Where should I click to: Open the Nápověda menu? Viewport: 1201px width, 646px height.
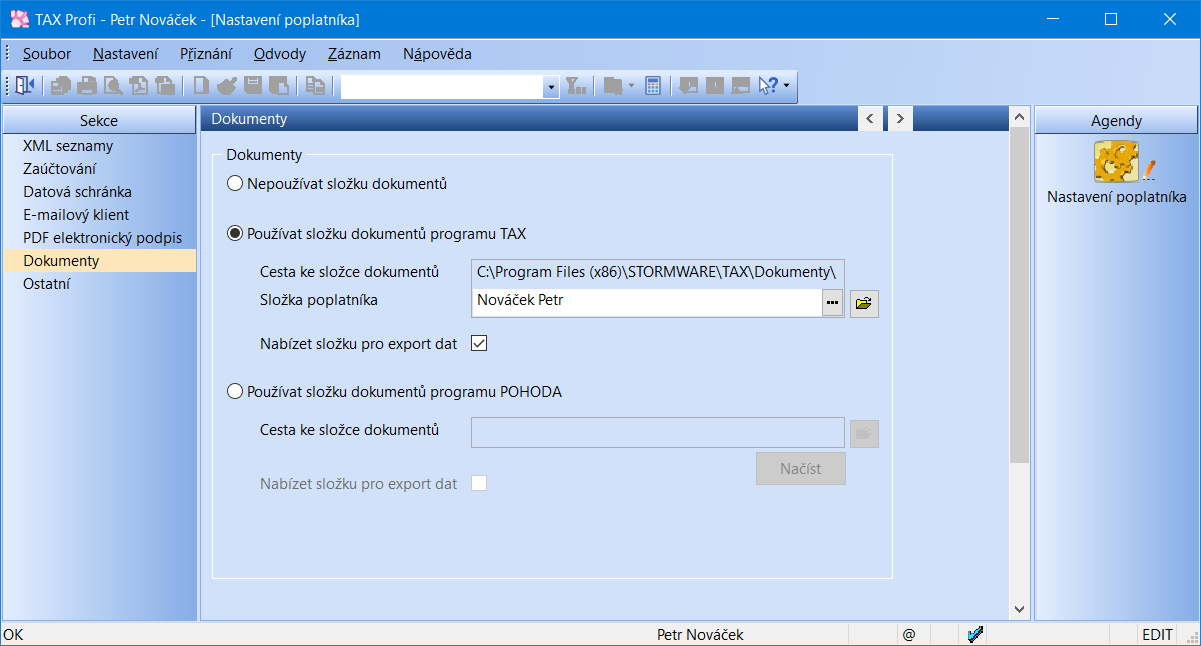(x=437, y=54)
